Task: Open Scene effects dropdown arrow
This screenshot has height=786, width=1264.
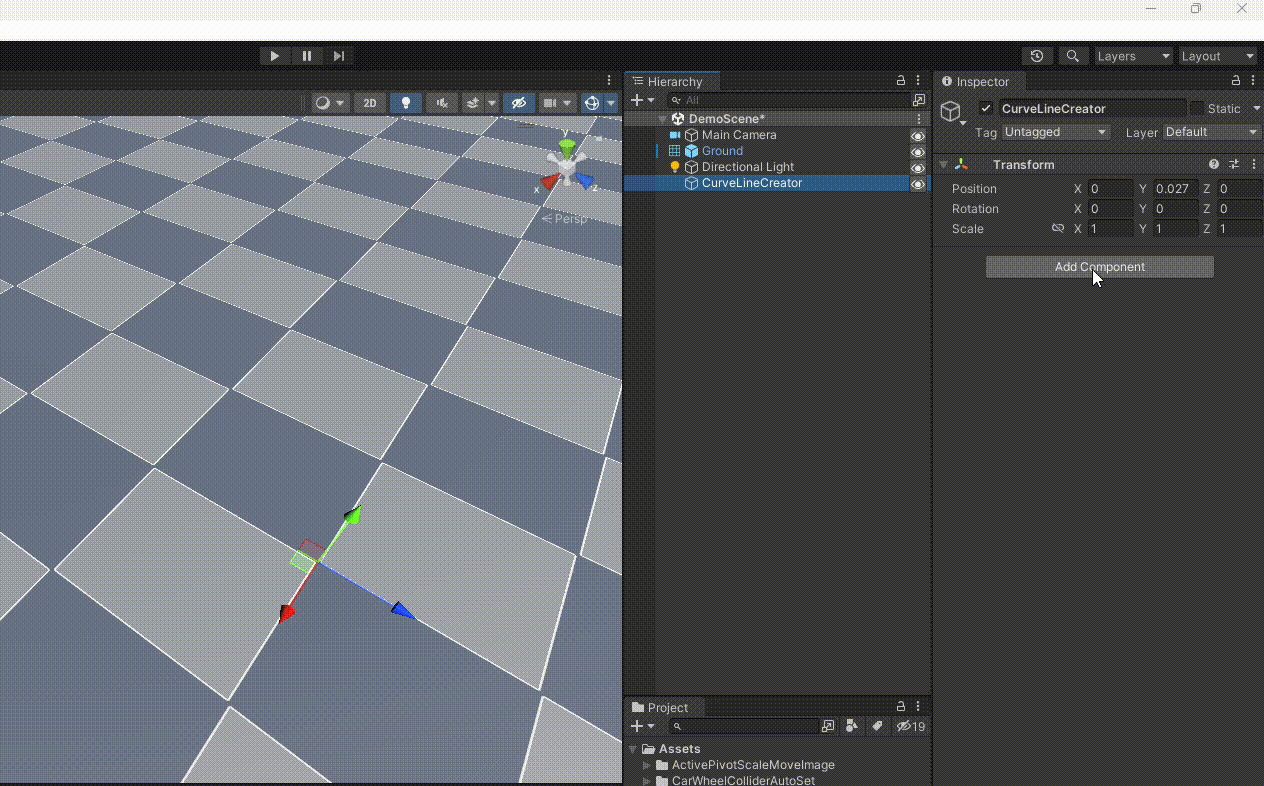Action: pos(492,103)
